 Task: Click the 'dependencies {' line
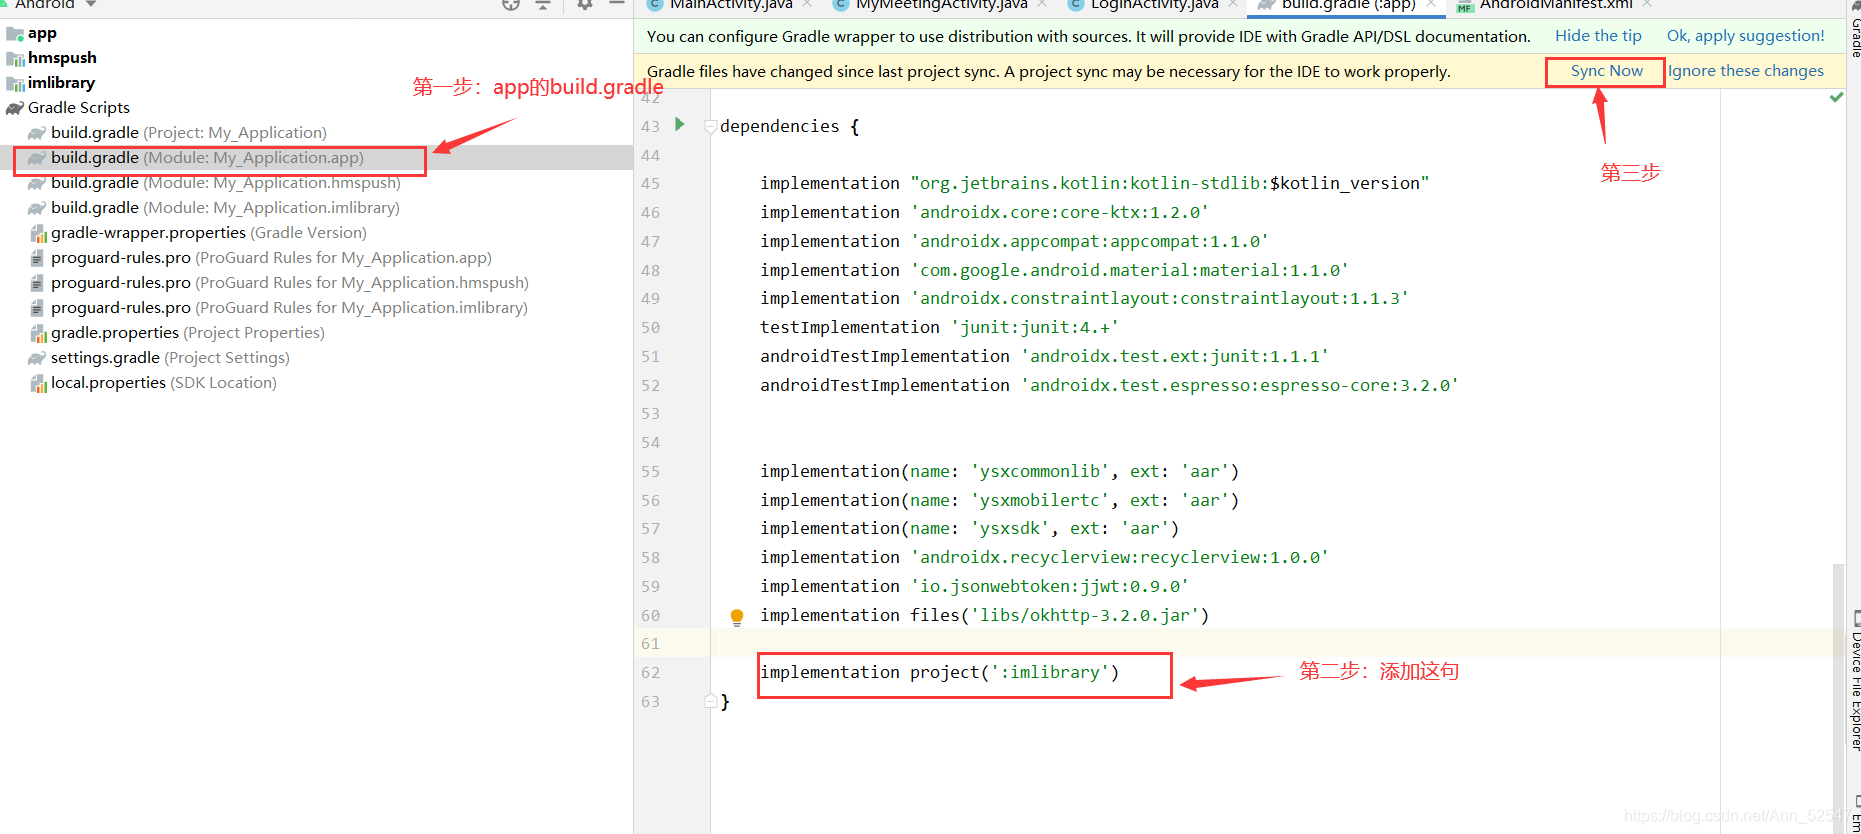point(789,126)
